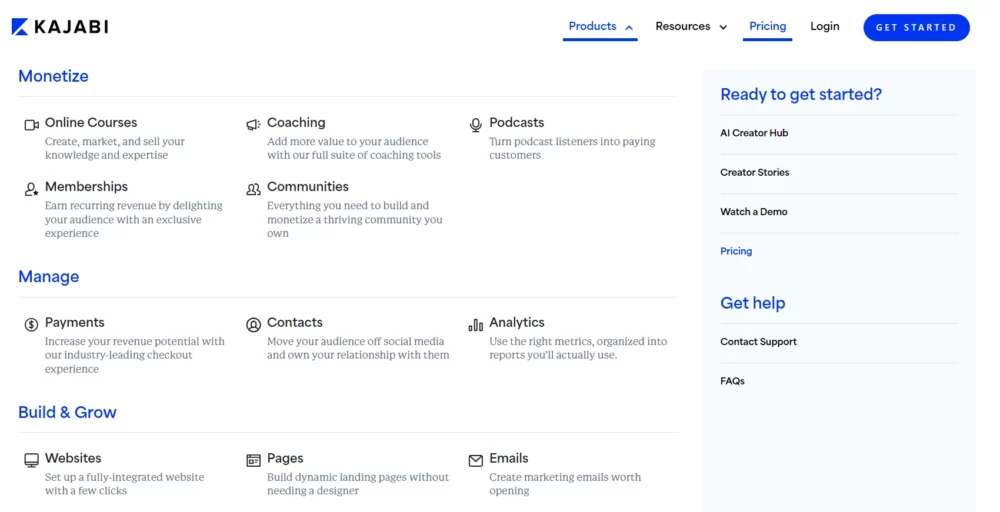The image size is (1000, 512).
Task: Click the Podcasts microphone icon
Action: tap(476, 125)
